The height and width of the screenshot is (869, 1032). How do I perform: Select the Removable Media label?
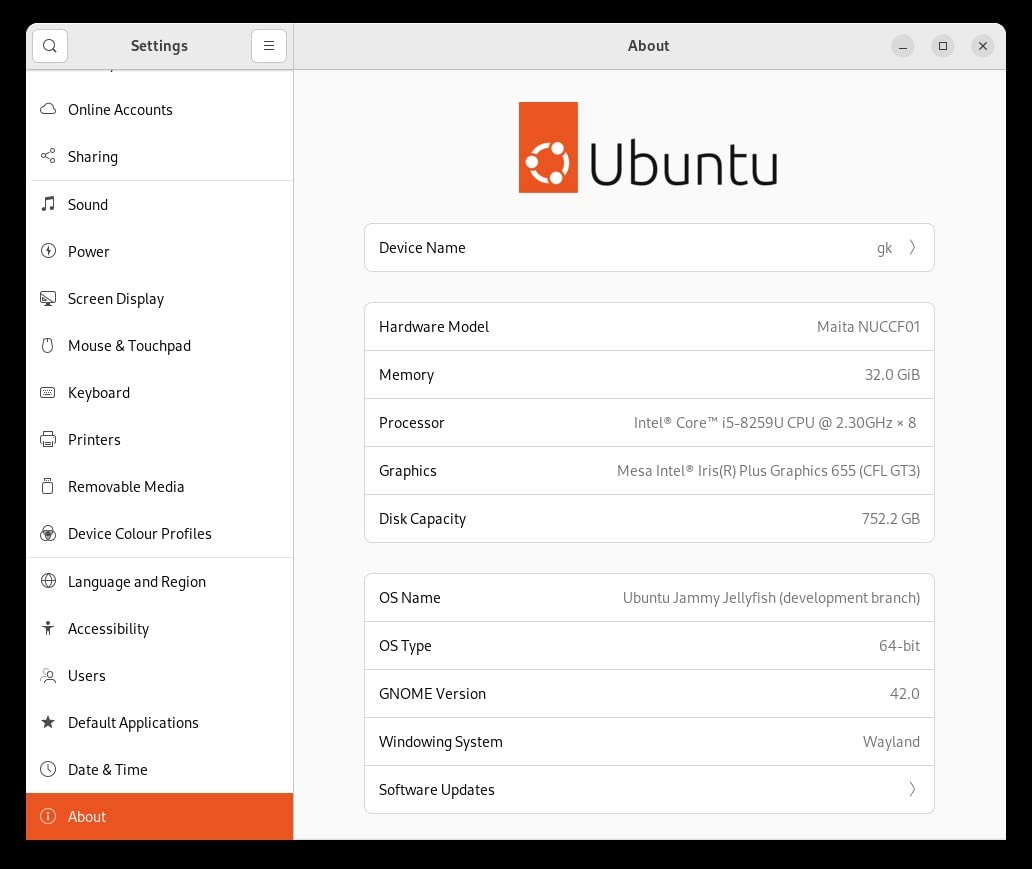[x=126, y=487]
